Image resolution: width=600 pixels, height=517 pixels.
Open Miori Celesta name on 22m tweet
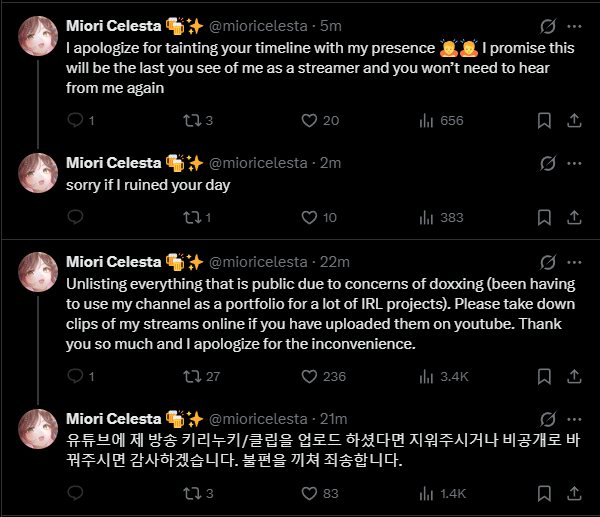click(x=114, y=262)
